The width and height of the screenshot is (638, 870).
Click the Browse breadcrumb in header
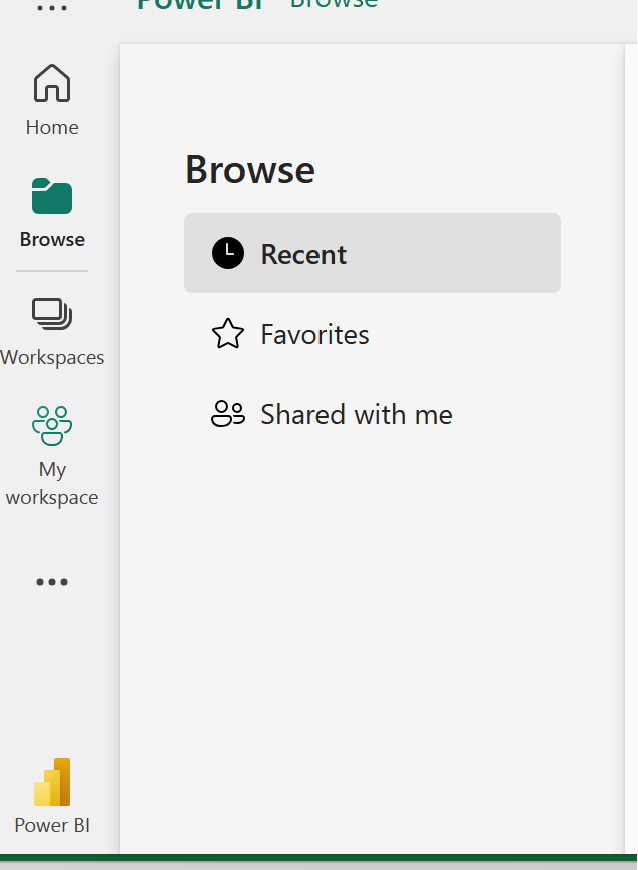[334, 4]
